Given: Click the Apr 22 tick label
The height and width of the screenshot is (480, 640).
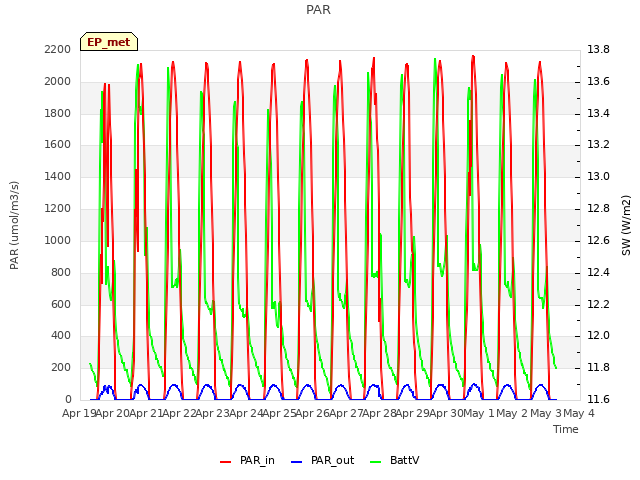Looking at the screenshot, I should click(x=179, y=413).
